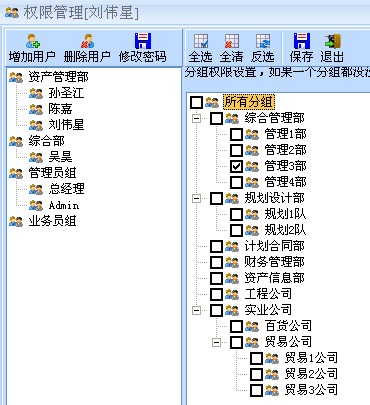Click the group icon beside 管理员组
The height and width of the screenshot is (405, 370).
16,173
